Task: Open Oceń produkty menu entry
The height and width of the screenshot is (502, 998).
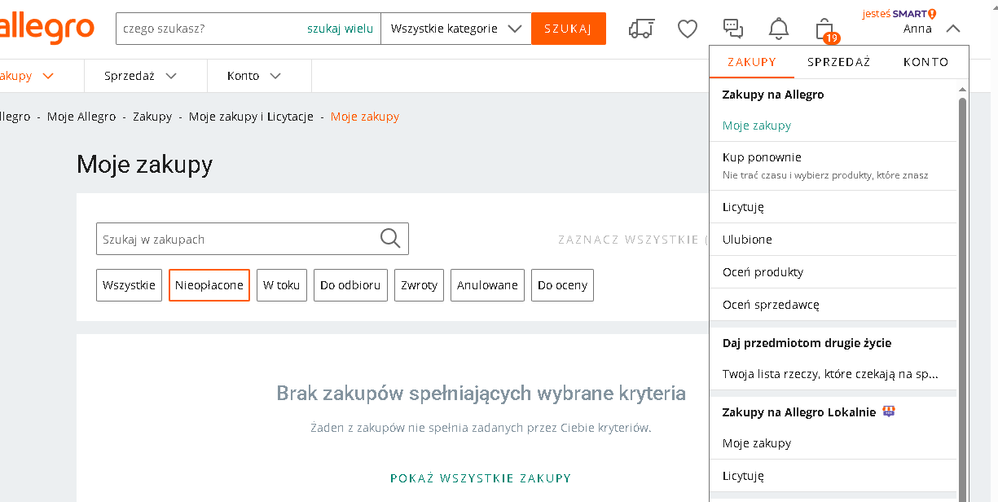Action: pyautogui.click(x=834, y=272)
